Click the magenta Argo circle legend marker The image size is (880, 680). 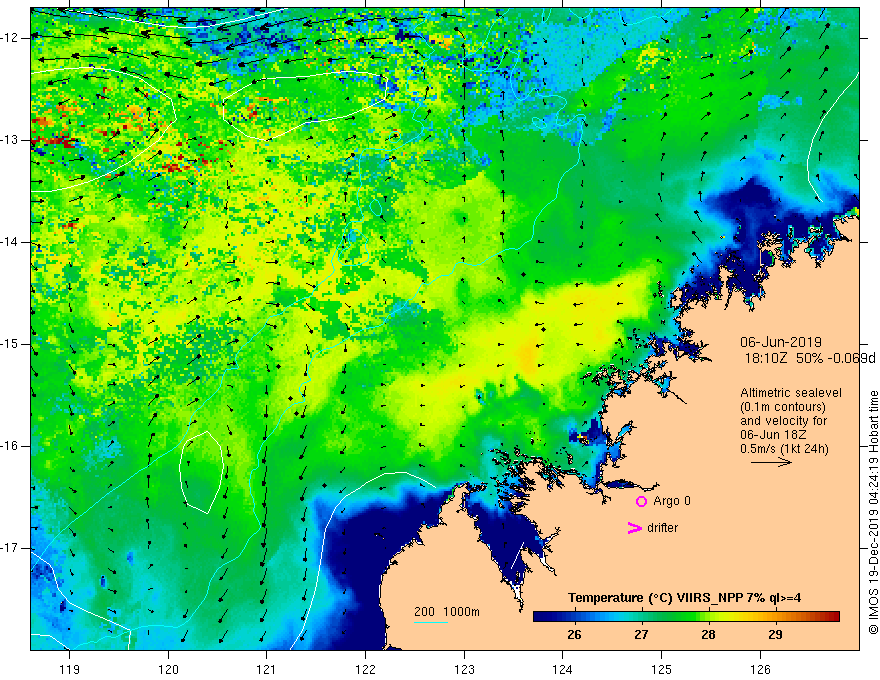[x=641, y=502]
